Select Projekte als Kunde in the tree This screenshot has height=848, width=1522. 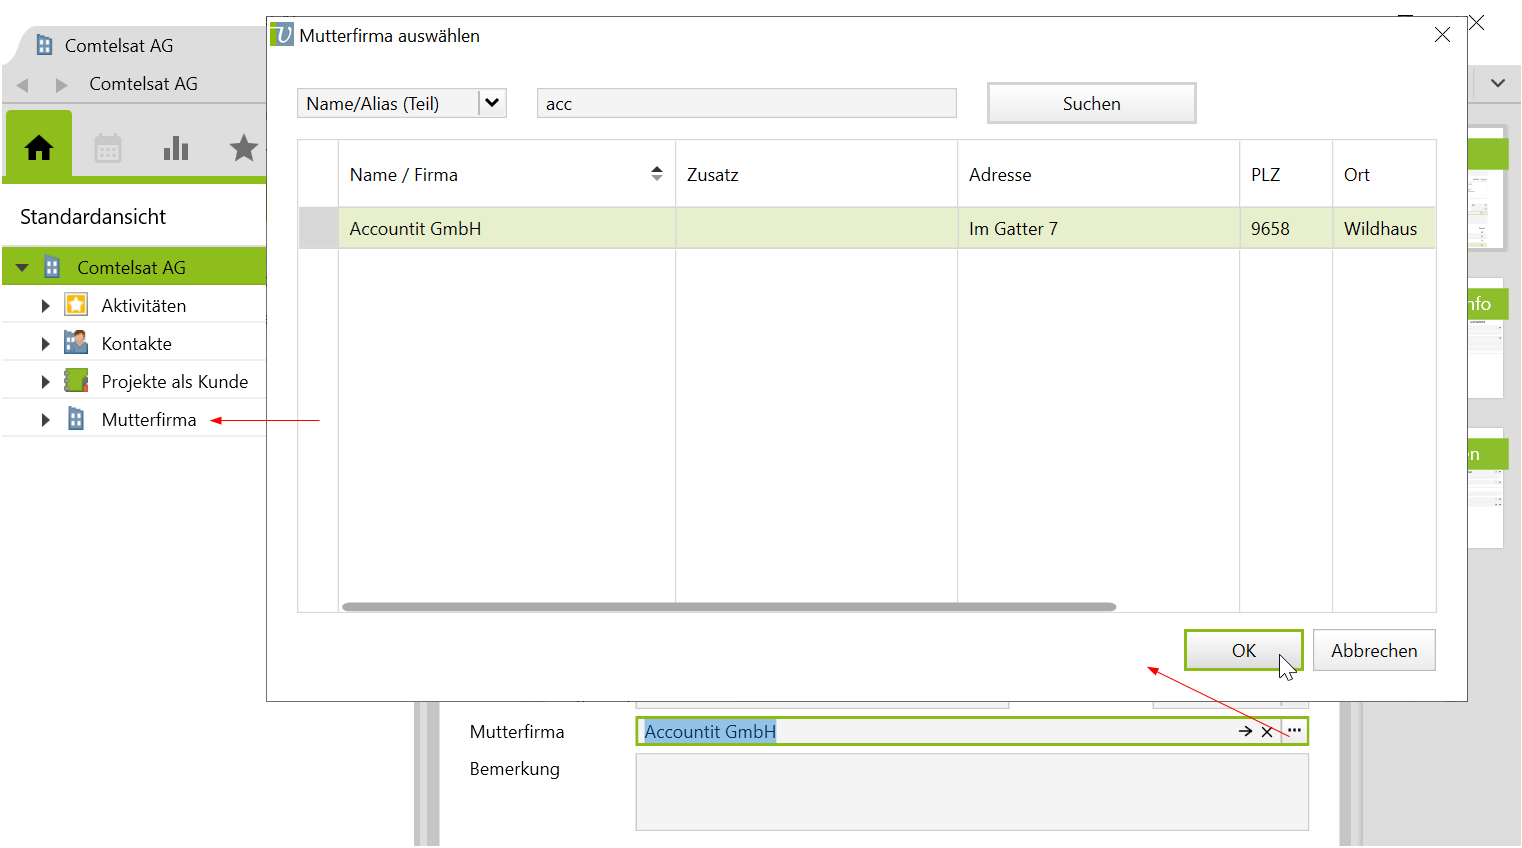click(x=174, y=382)
